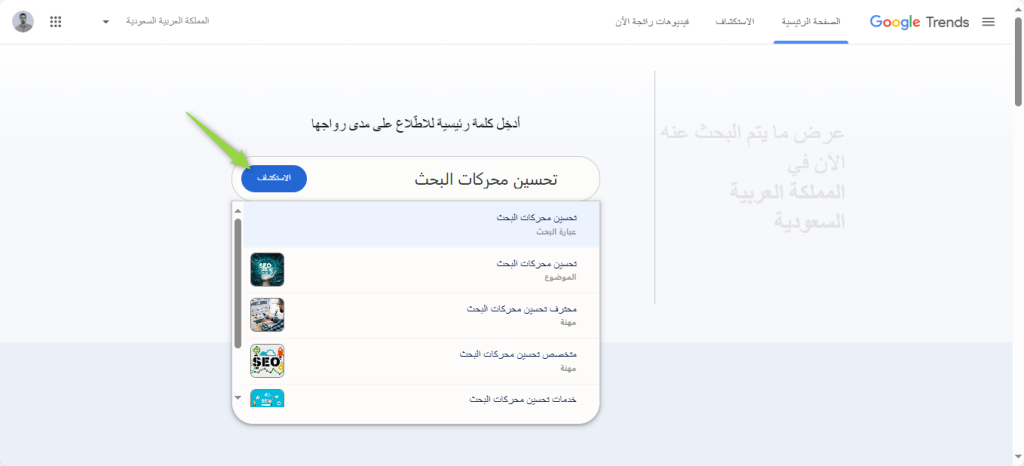Image resolution: width=1024 pixels, height=466 pixels.
Task: Open the profile account avatar
Action: tap(23, 22)
